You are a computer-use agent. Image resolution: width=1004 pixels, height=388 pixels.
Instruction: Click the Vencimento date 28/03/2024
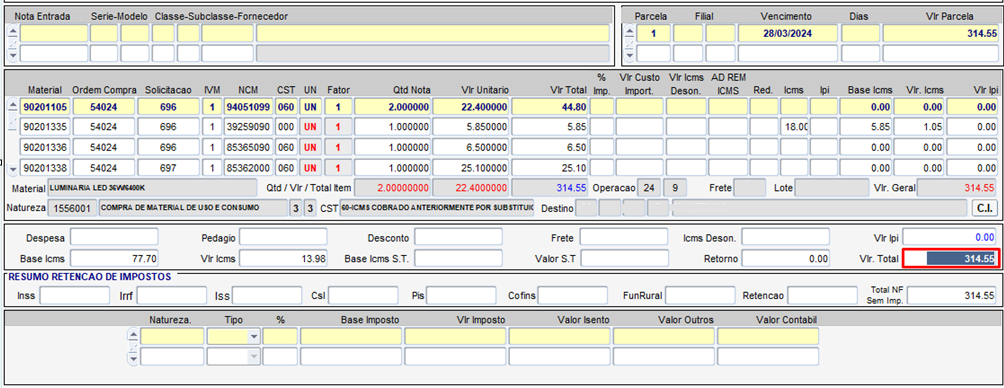coord(788,33)
